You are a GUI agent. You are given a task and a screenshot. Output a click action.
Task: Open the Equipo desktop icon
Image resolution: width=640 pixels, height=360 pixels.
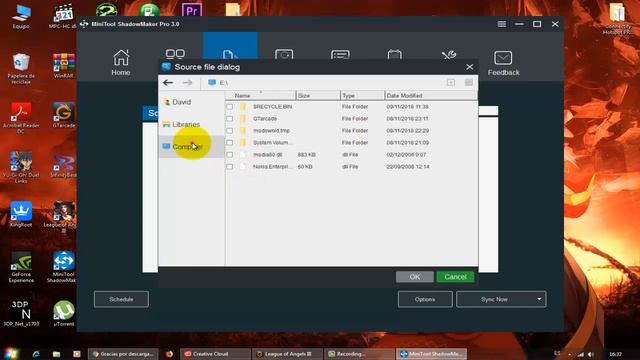click(x=21, y=16)
